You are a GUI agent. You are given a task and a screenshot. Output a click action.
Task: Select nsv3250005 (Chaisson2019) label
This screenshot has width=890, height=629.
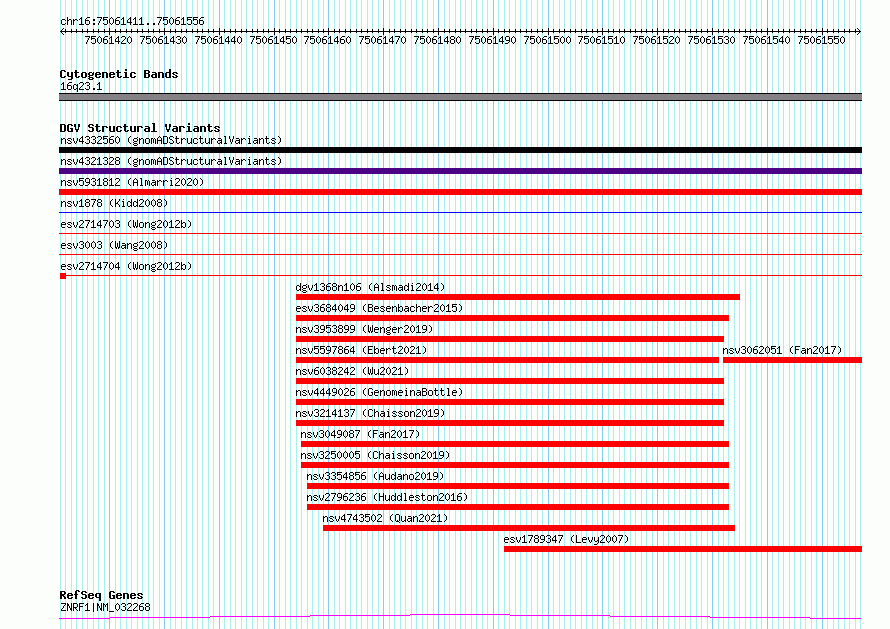tap(375, 455)
